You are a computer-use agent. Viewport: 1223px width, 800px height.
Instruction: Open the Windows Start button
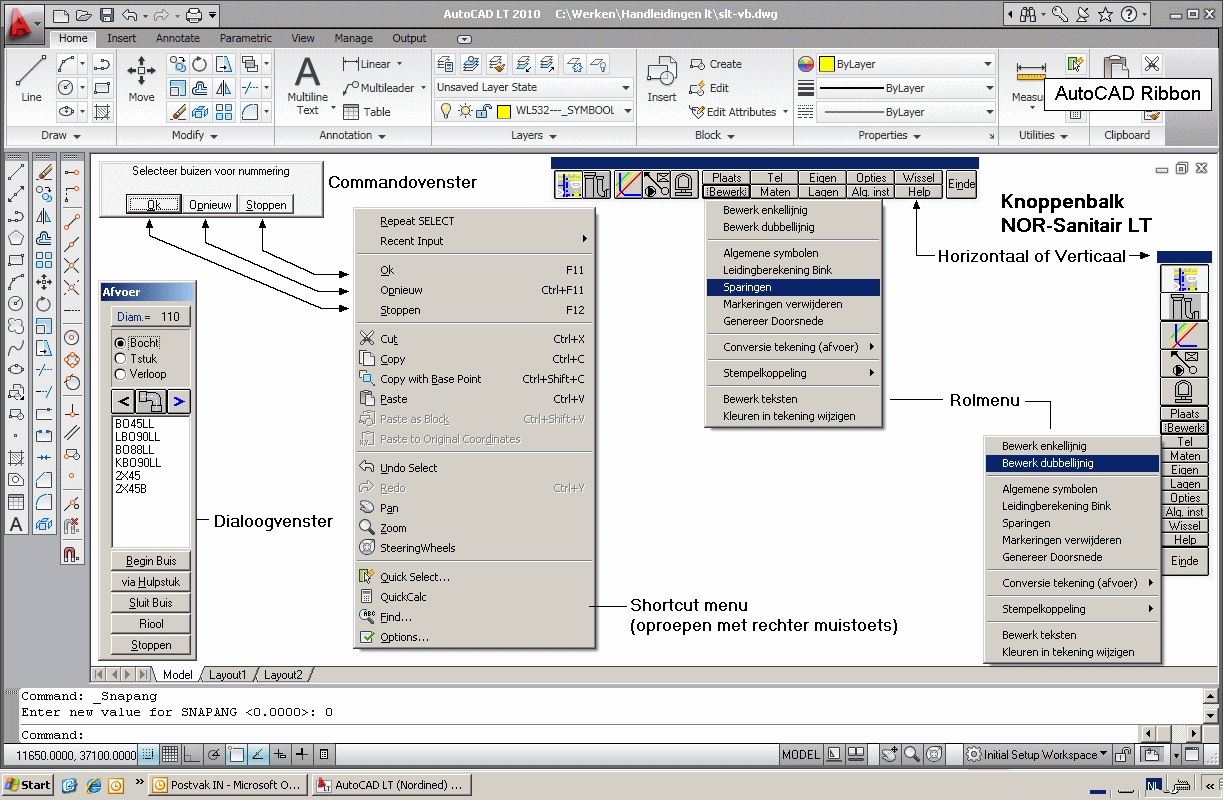click(28, 785)
